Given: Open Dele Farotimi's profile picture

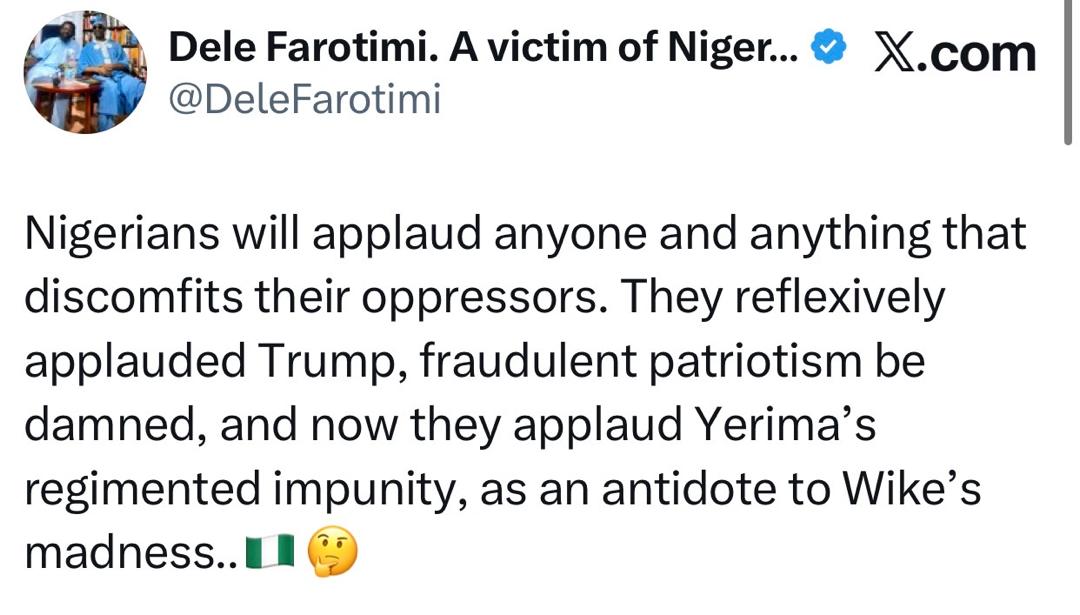Looking at the screenshot, I should (85, 71).
